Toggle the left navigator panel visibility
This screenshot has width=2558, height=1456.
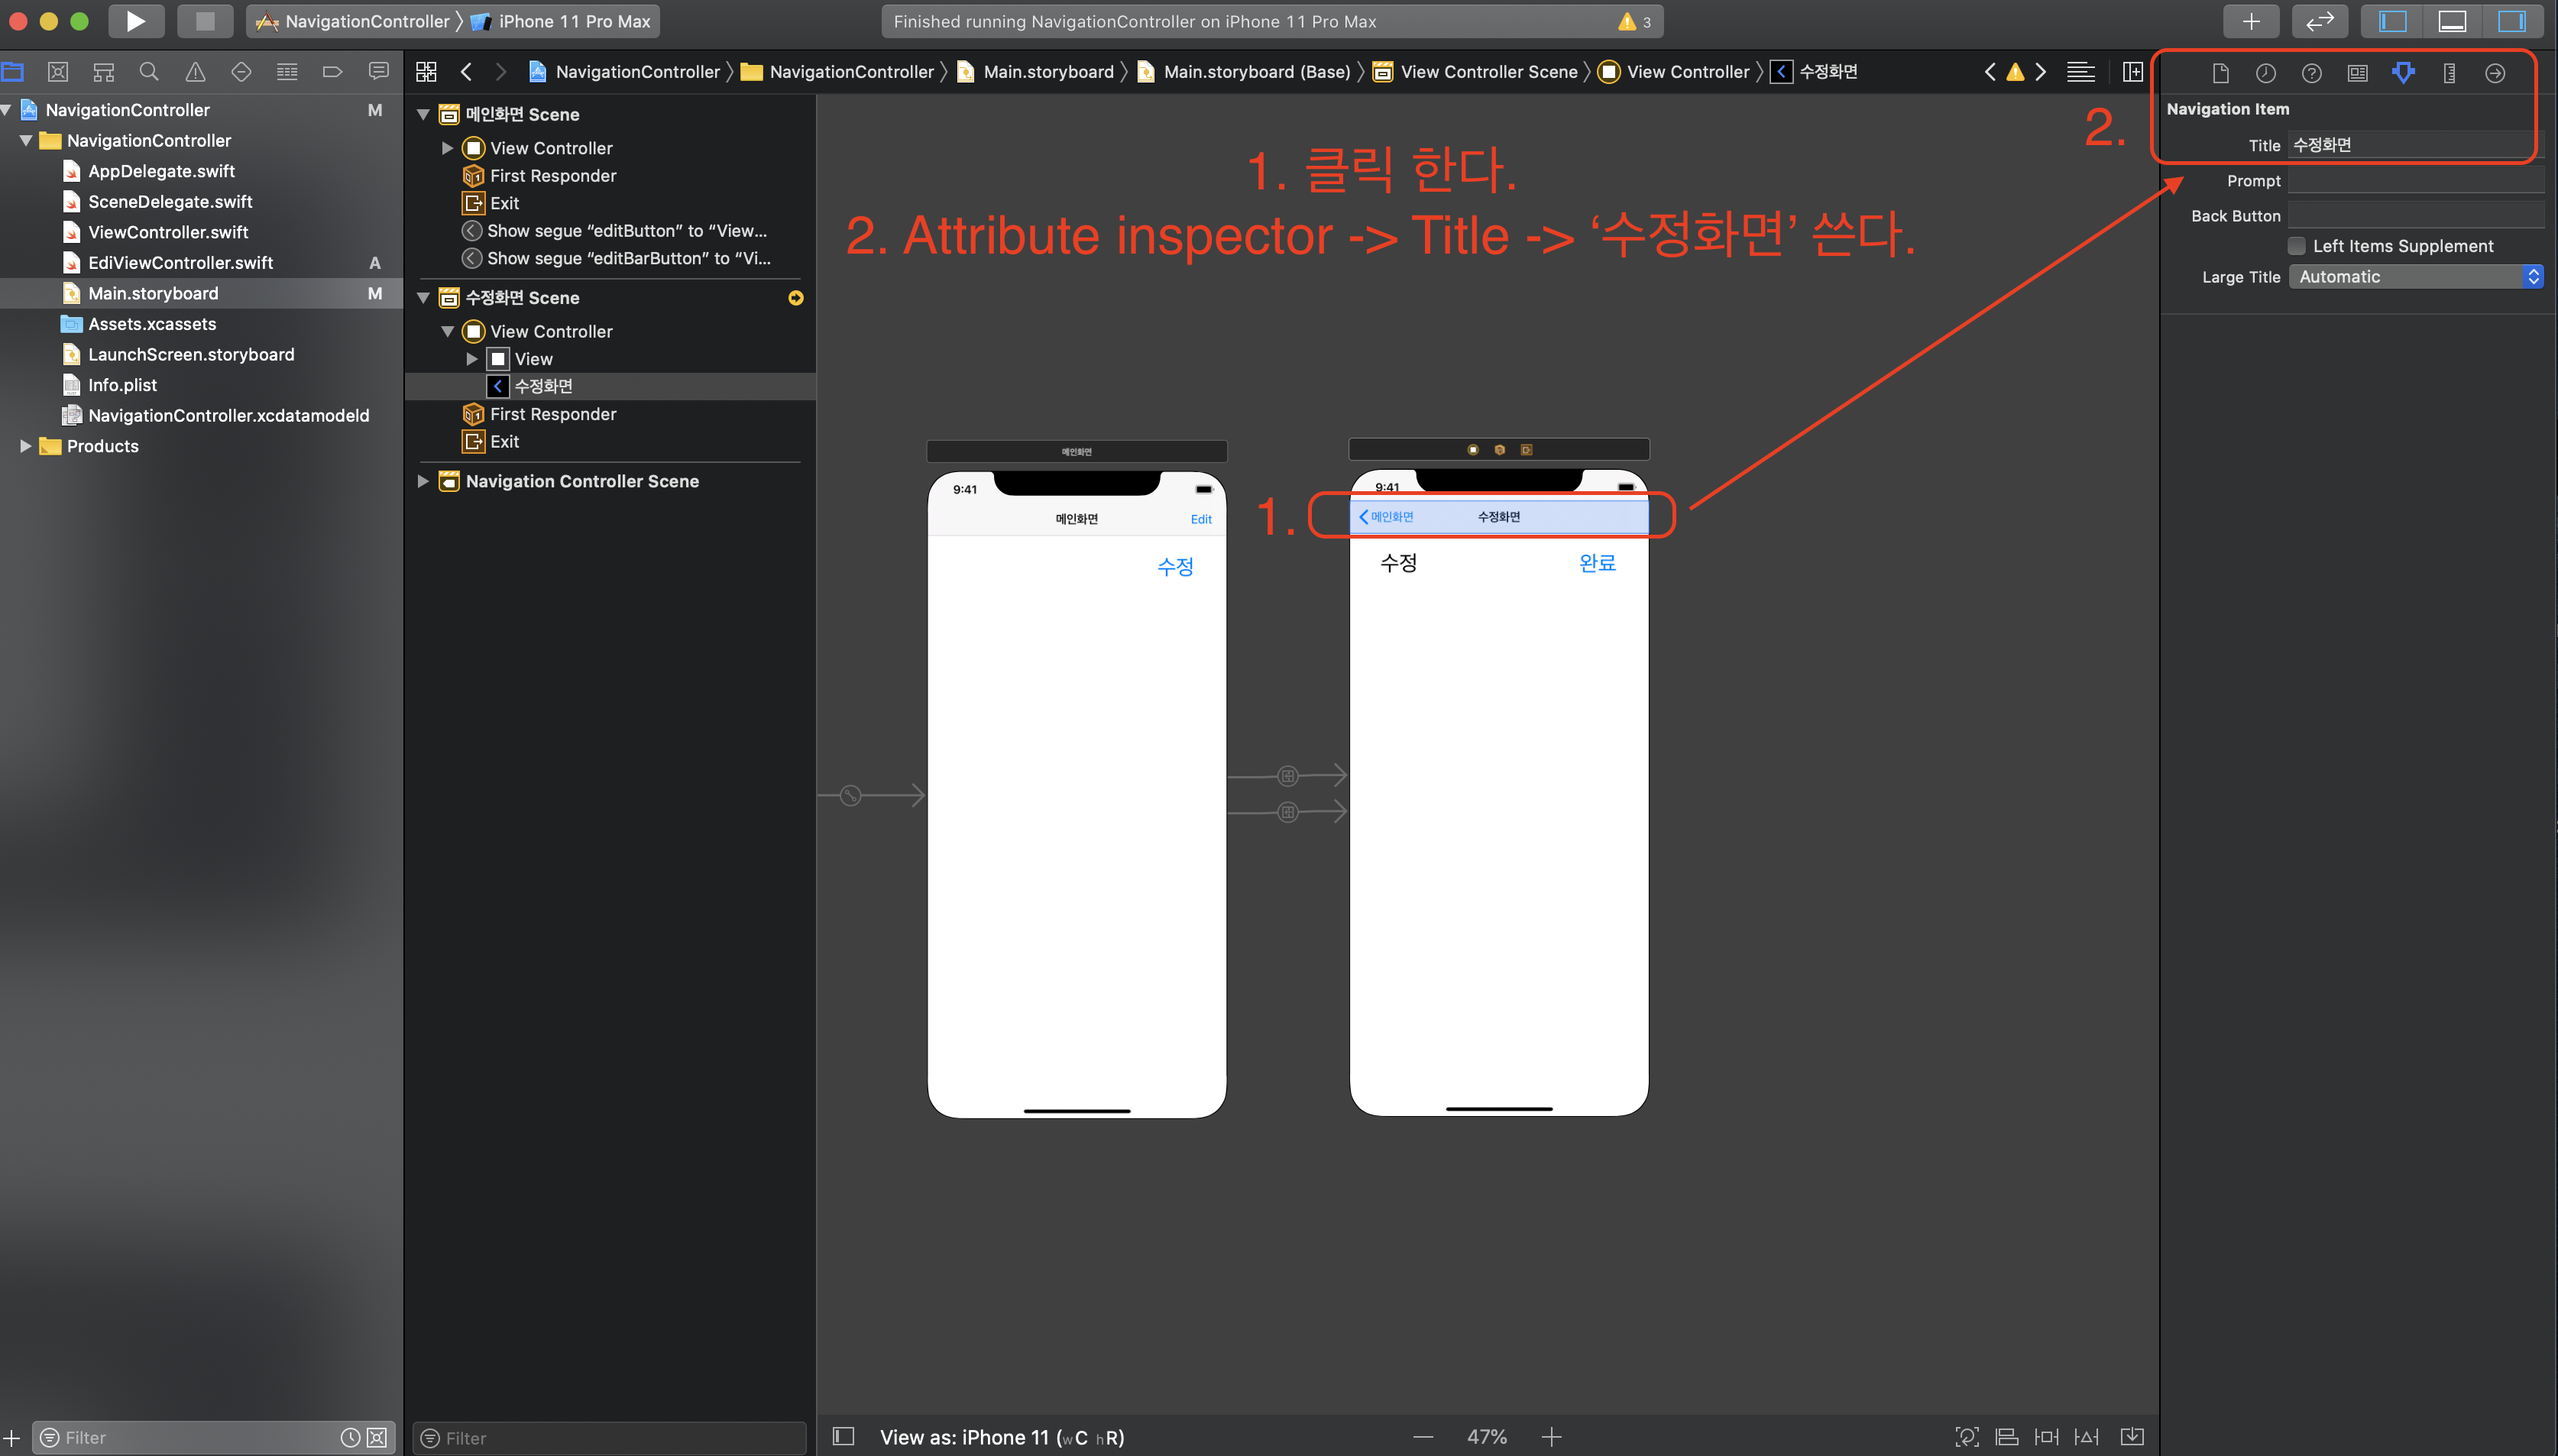[x=2392, y=21]
